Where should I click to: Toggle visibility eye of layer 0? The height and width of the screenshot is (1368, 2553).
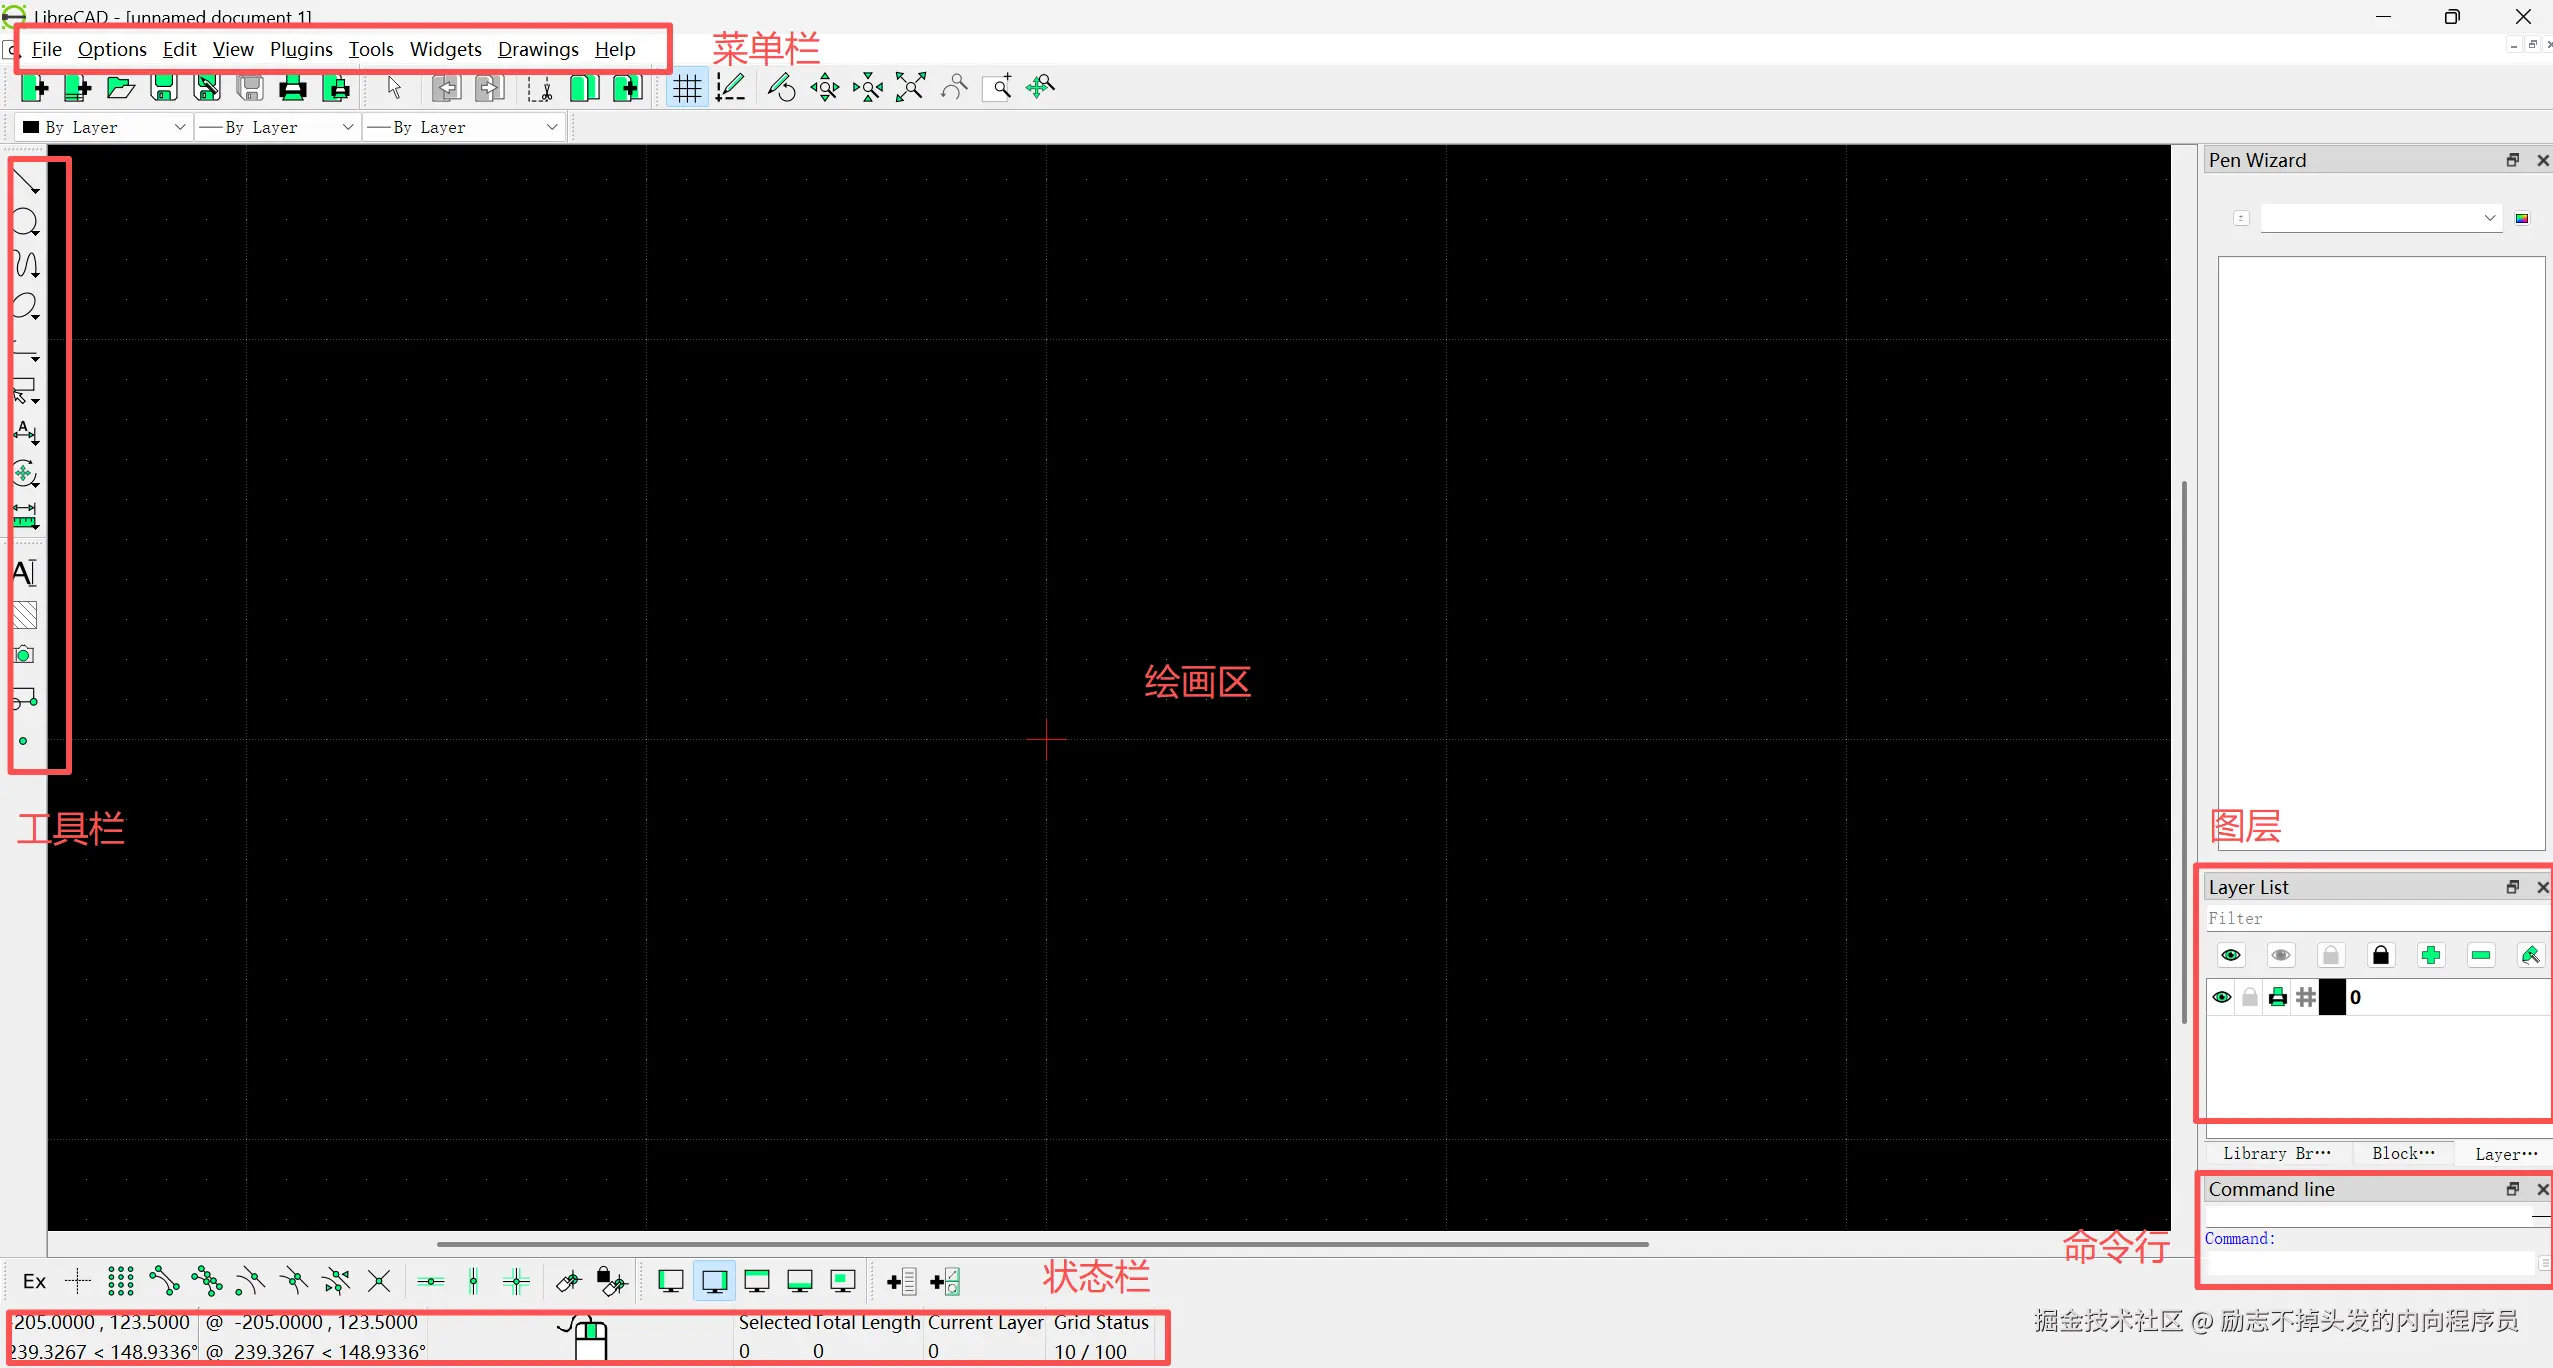(x=2222, y=997)
